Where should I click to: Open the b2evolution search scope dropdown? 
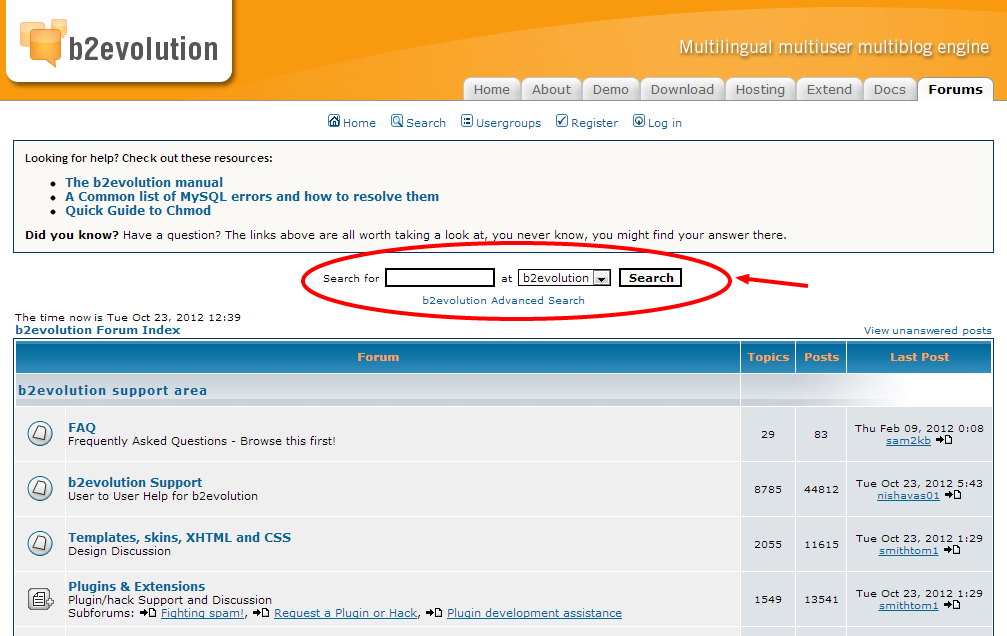[x=564, y=278]
